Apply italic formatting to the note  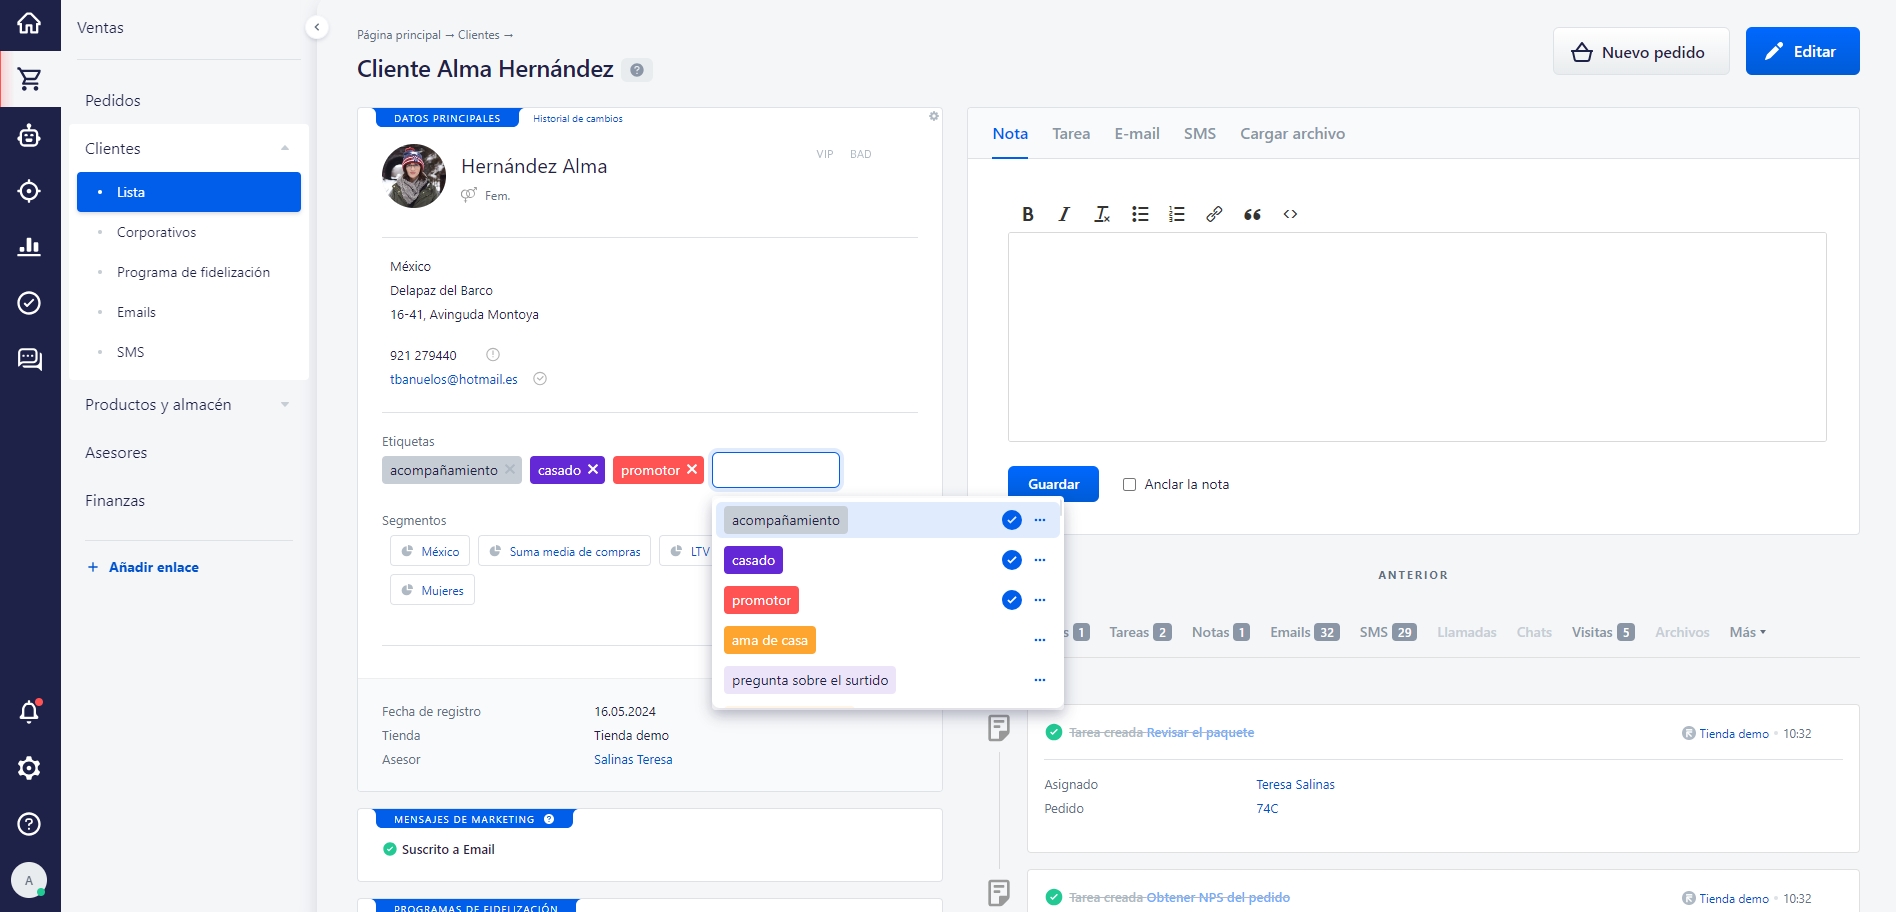pos(1064,214)
